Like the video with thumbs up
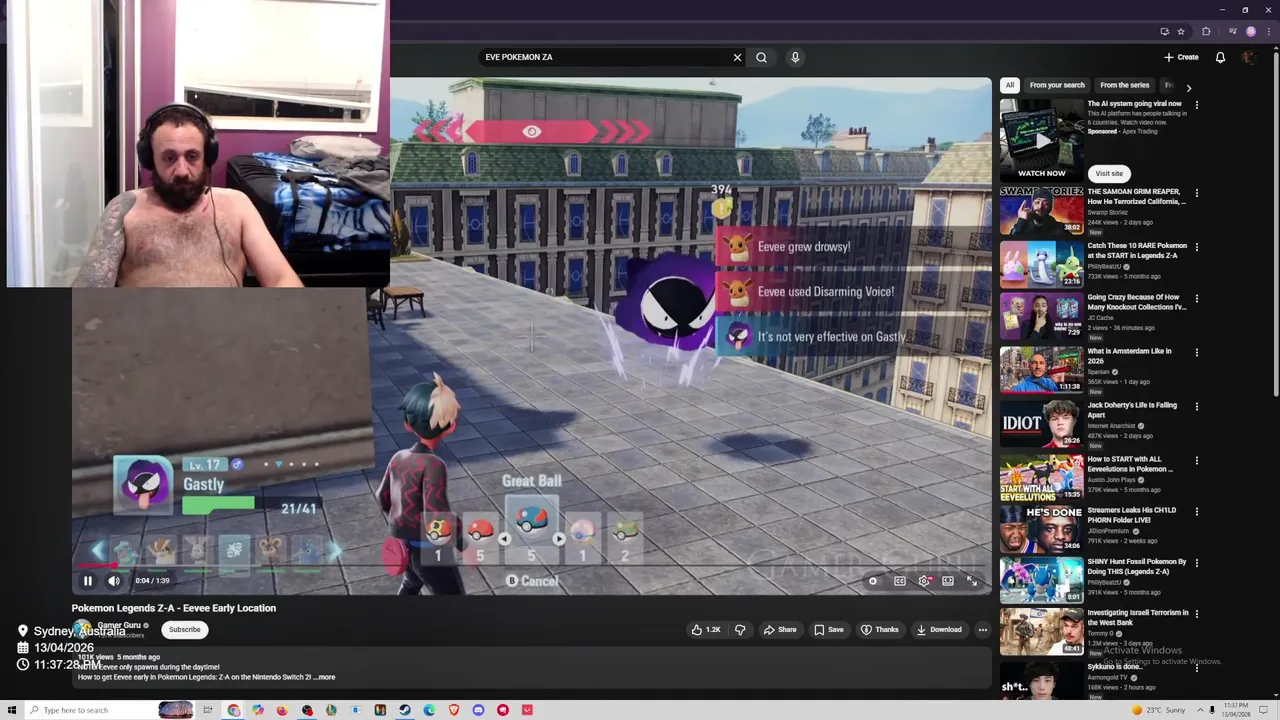Screen dimensions: 1280x720 click(706, 630)
